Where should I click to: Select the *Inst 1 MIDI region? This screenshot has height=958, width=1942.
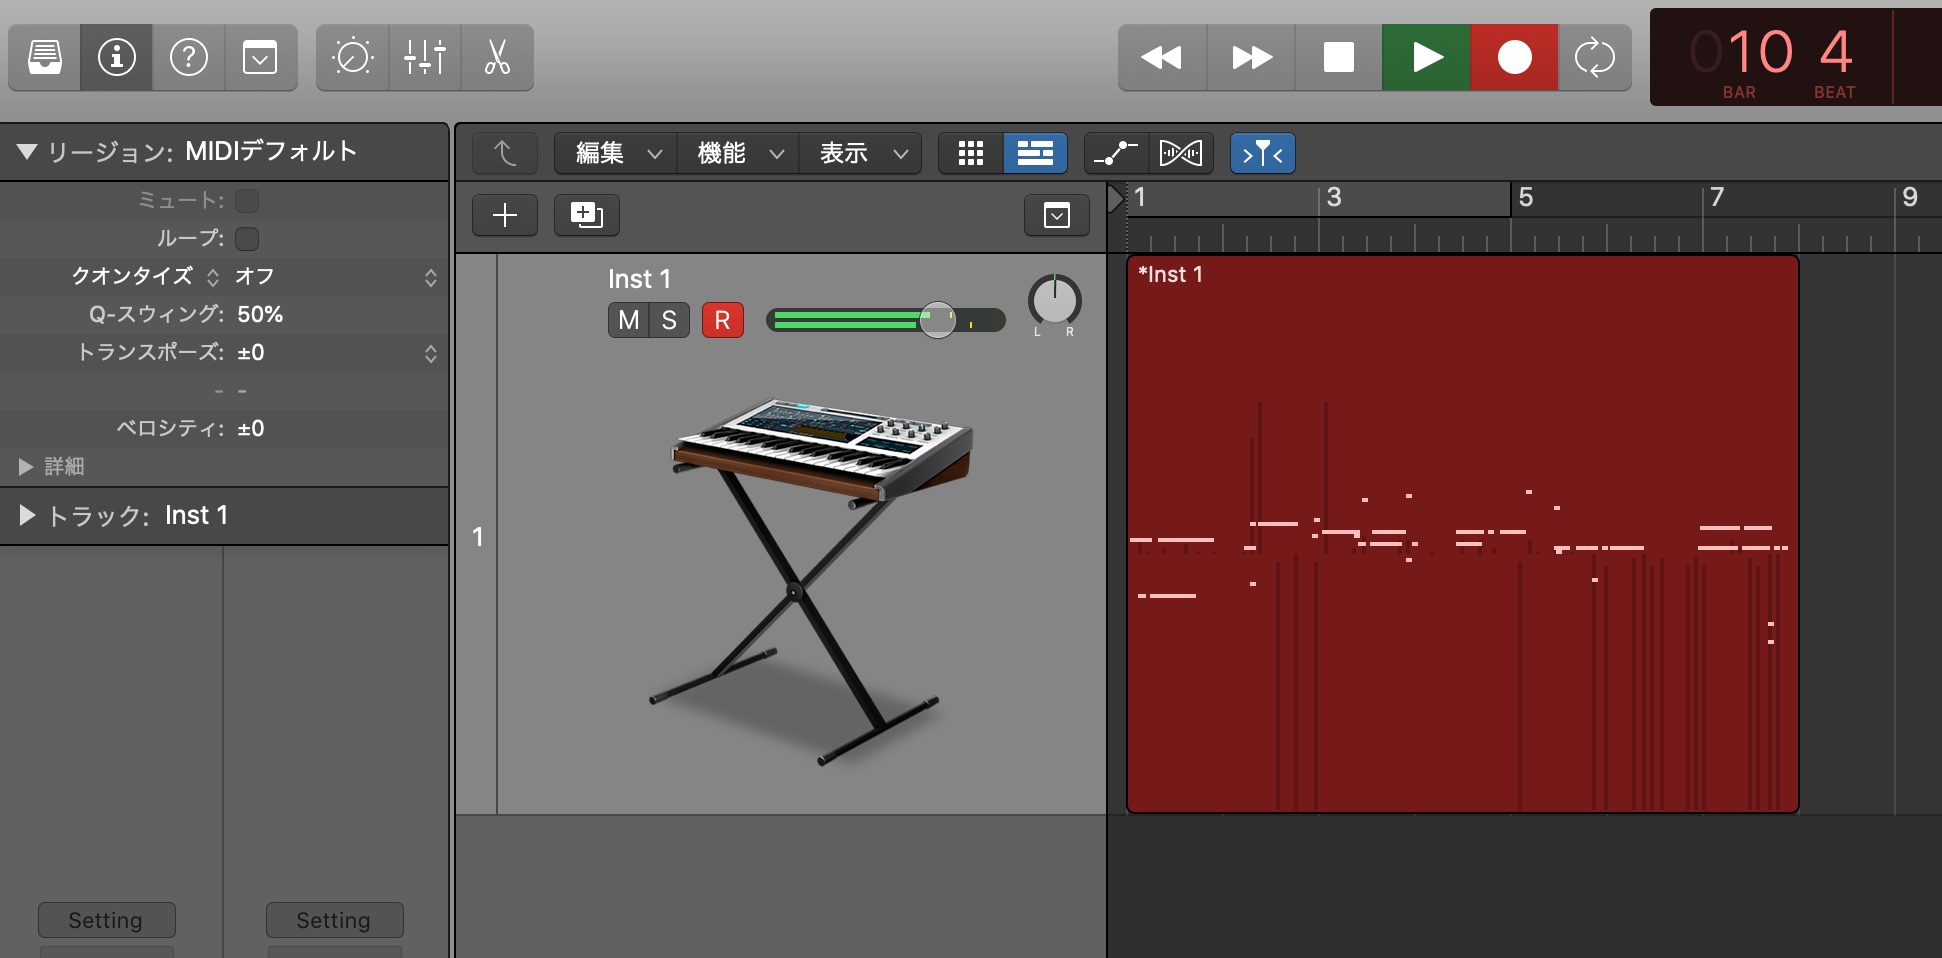1462,534
